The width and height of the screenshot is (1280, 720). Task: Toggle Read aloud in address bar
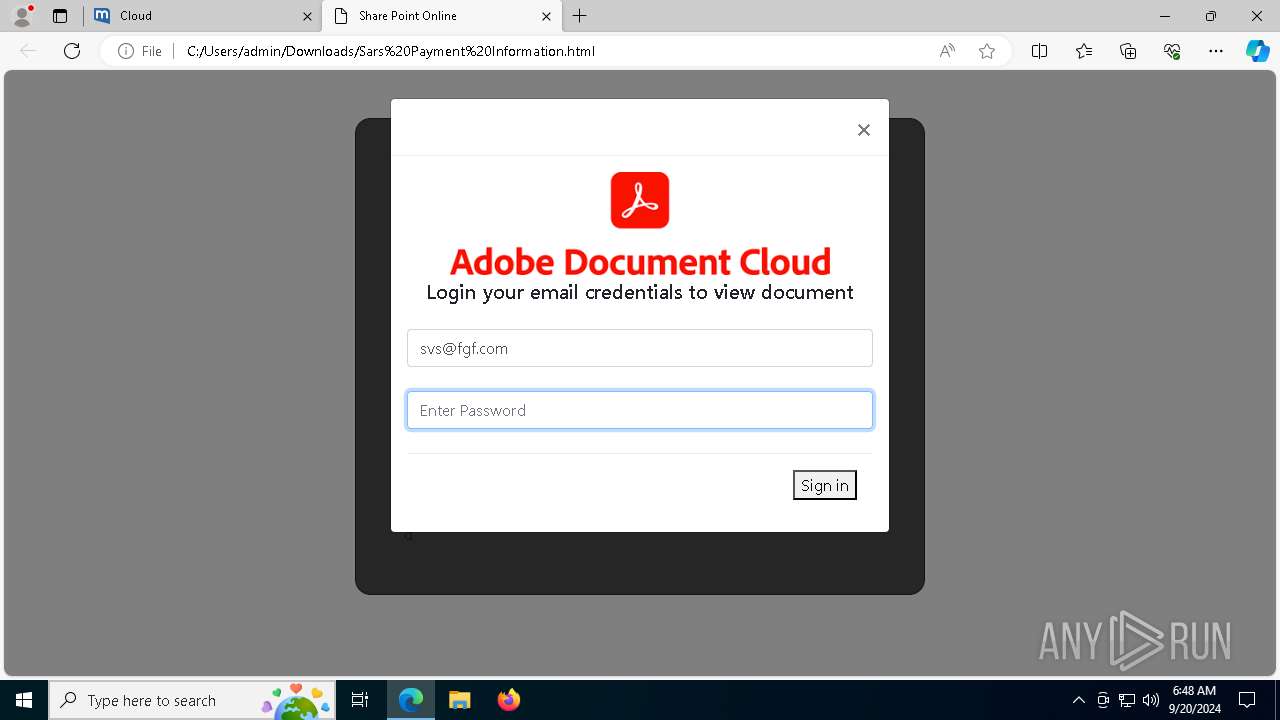point(947,51)
